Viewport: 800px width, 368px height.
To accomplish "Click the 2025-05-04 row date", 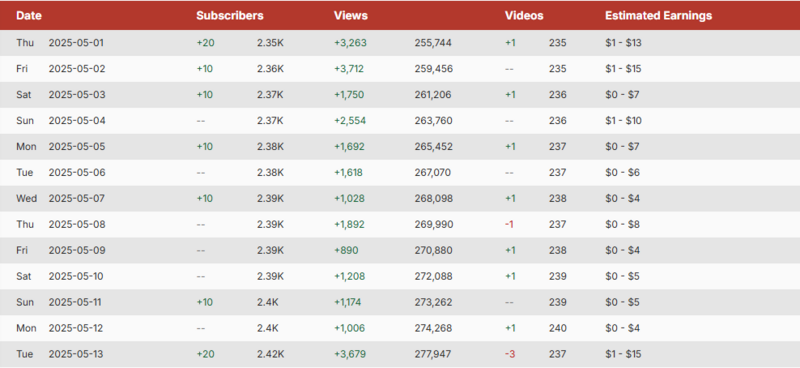I will [x=77, y=121].
